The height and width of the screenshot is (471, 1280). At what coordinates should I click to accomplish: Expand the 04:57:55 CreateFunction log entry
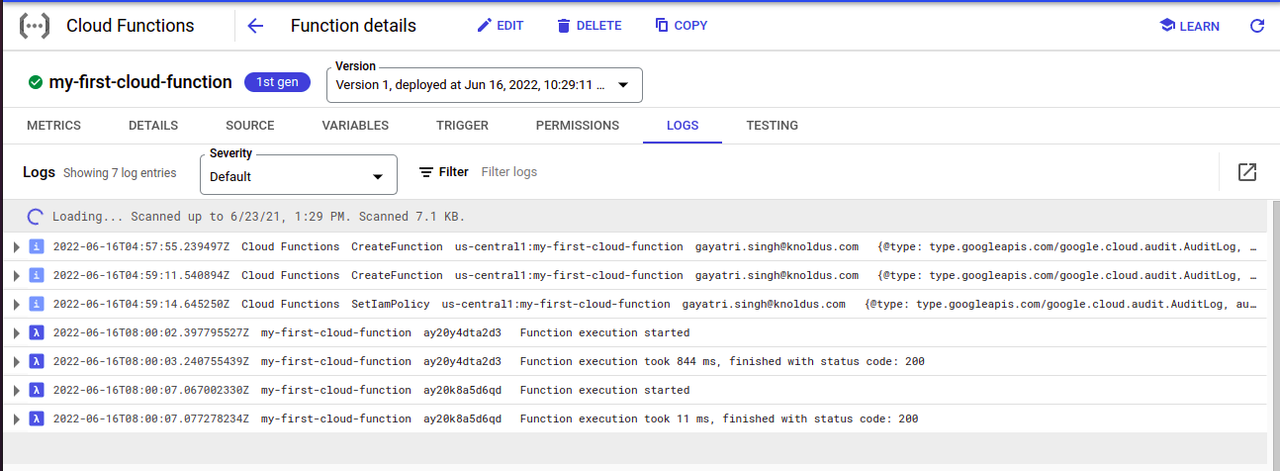tap(16, 247)
